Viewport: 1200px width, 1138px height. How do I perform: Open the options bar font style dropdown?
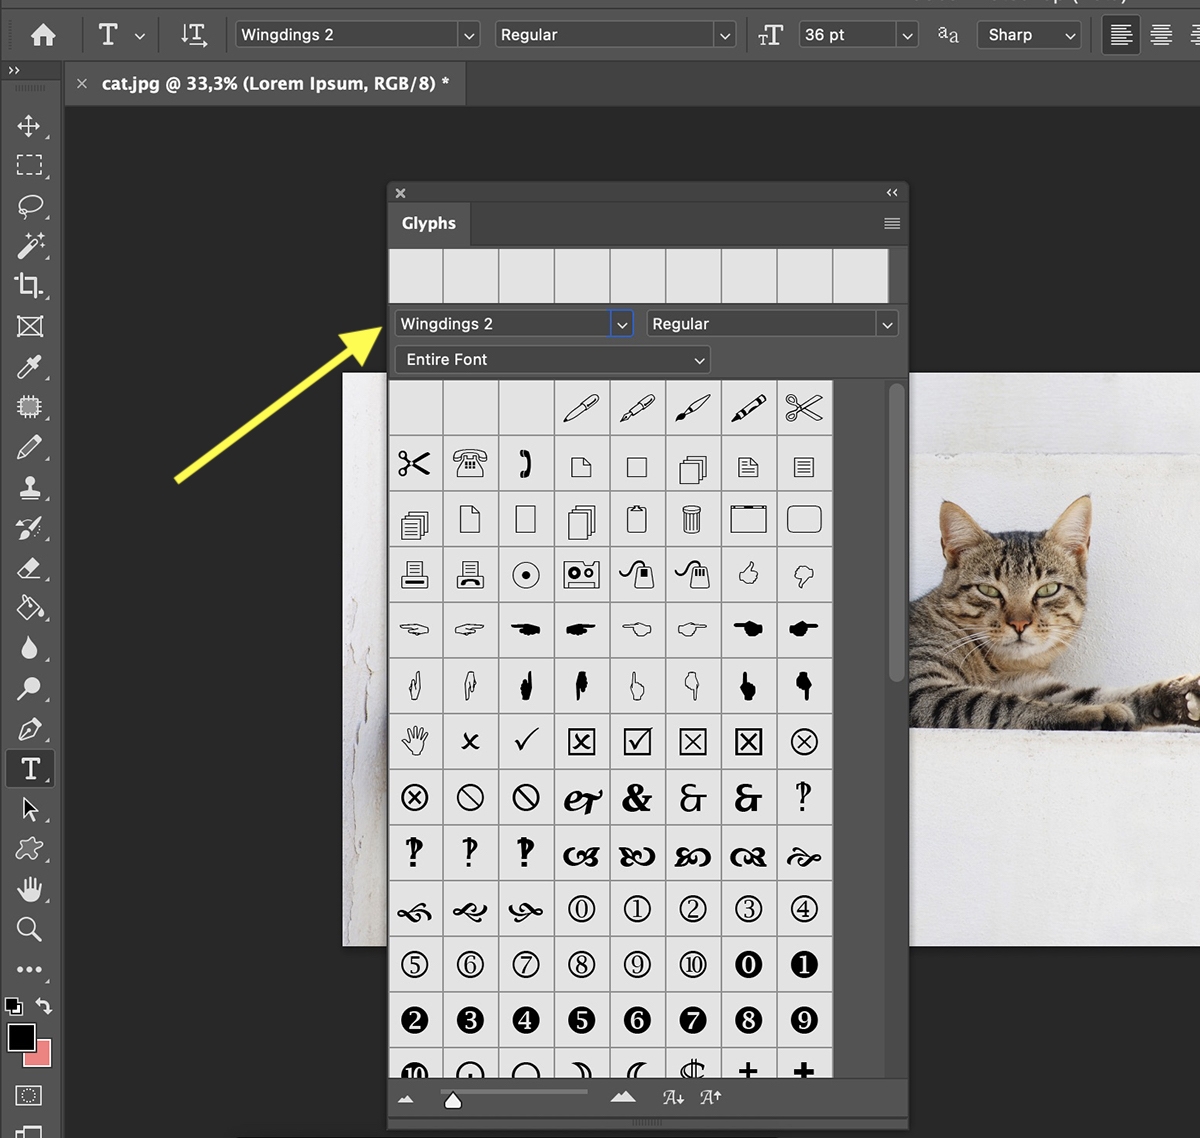[x=725, y=36]
